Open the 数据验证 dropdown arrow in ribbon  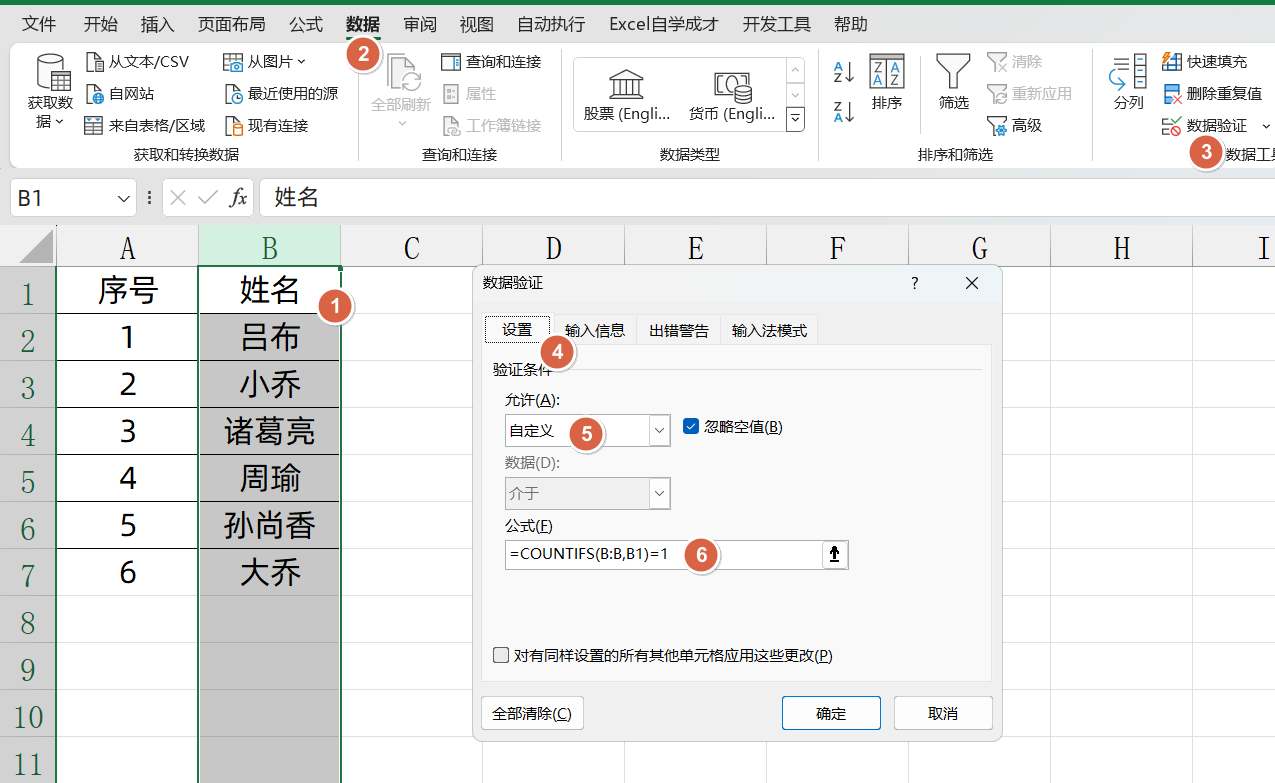[1266, 126]
